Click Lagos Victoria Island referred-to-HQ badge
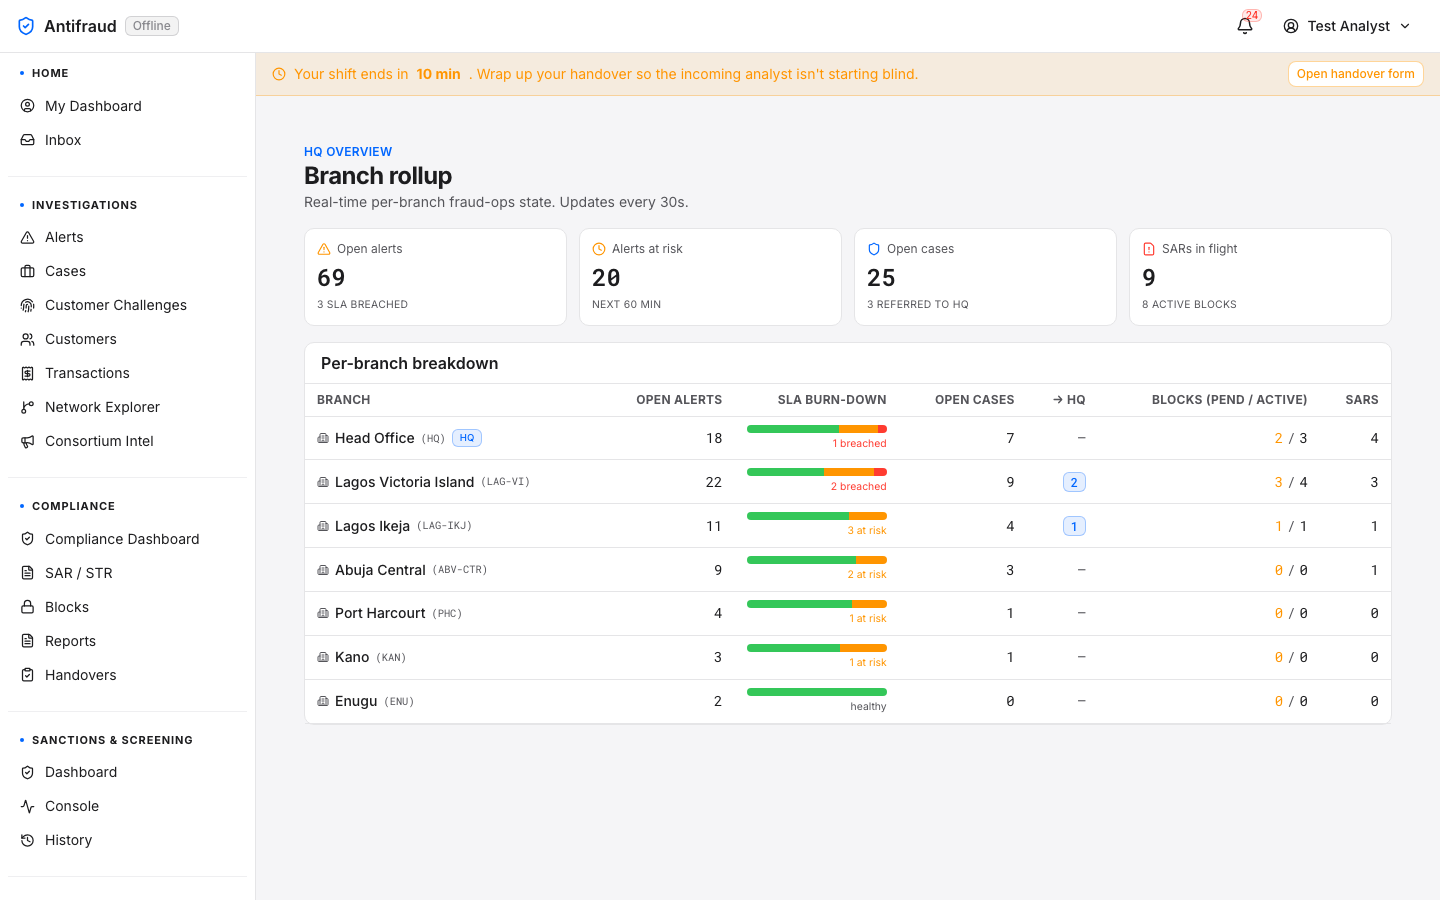Screen dimensions: 1440x900 pos(1074,482)
